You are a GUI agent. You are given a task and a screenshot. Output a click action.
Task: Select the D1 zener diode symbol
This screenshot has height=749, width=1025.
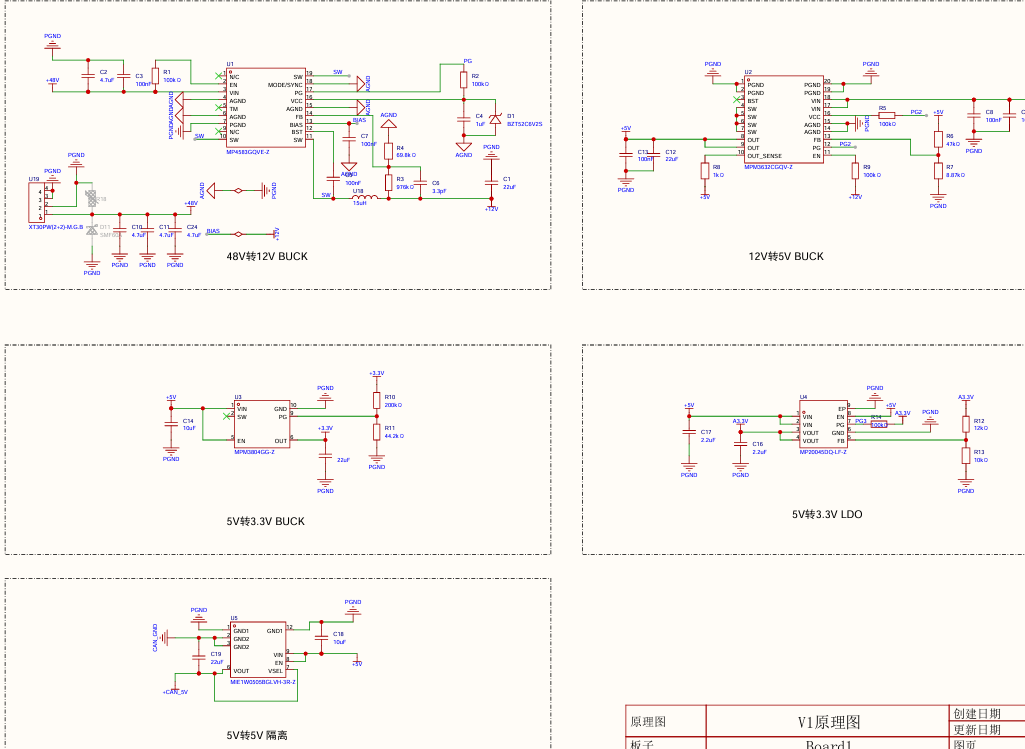click(496, 119)
